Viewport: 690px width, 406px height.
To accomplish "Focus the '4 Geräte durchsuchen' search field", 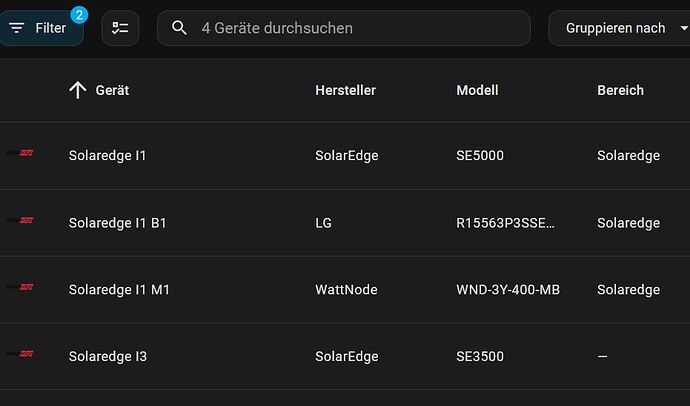I will 344,28.
